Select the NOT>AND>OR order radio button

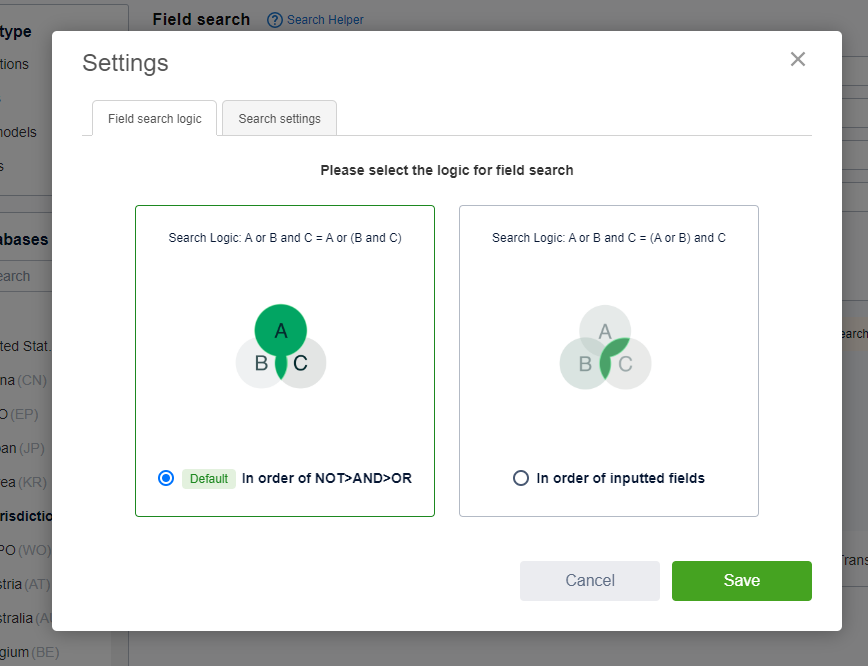click(166, 478)
